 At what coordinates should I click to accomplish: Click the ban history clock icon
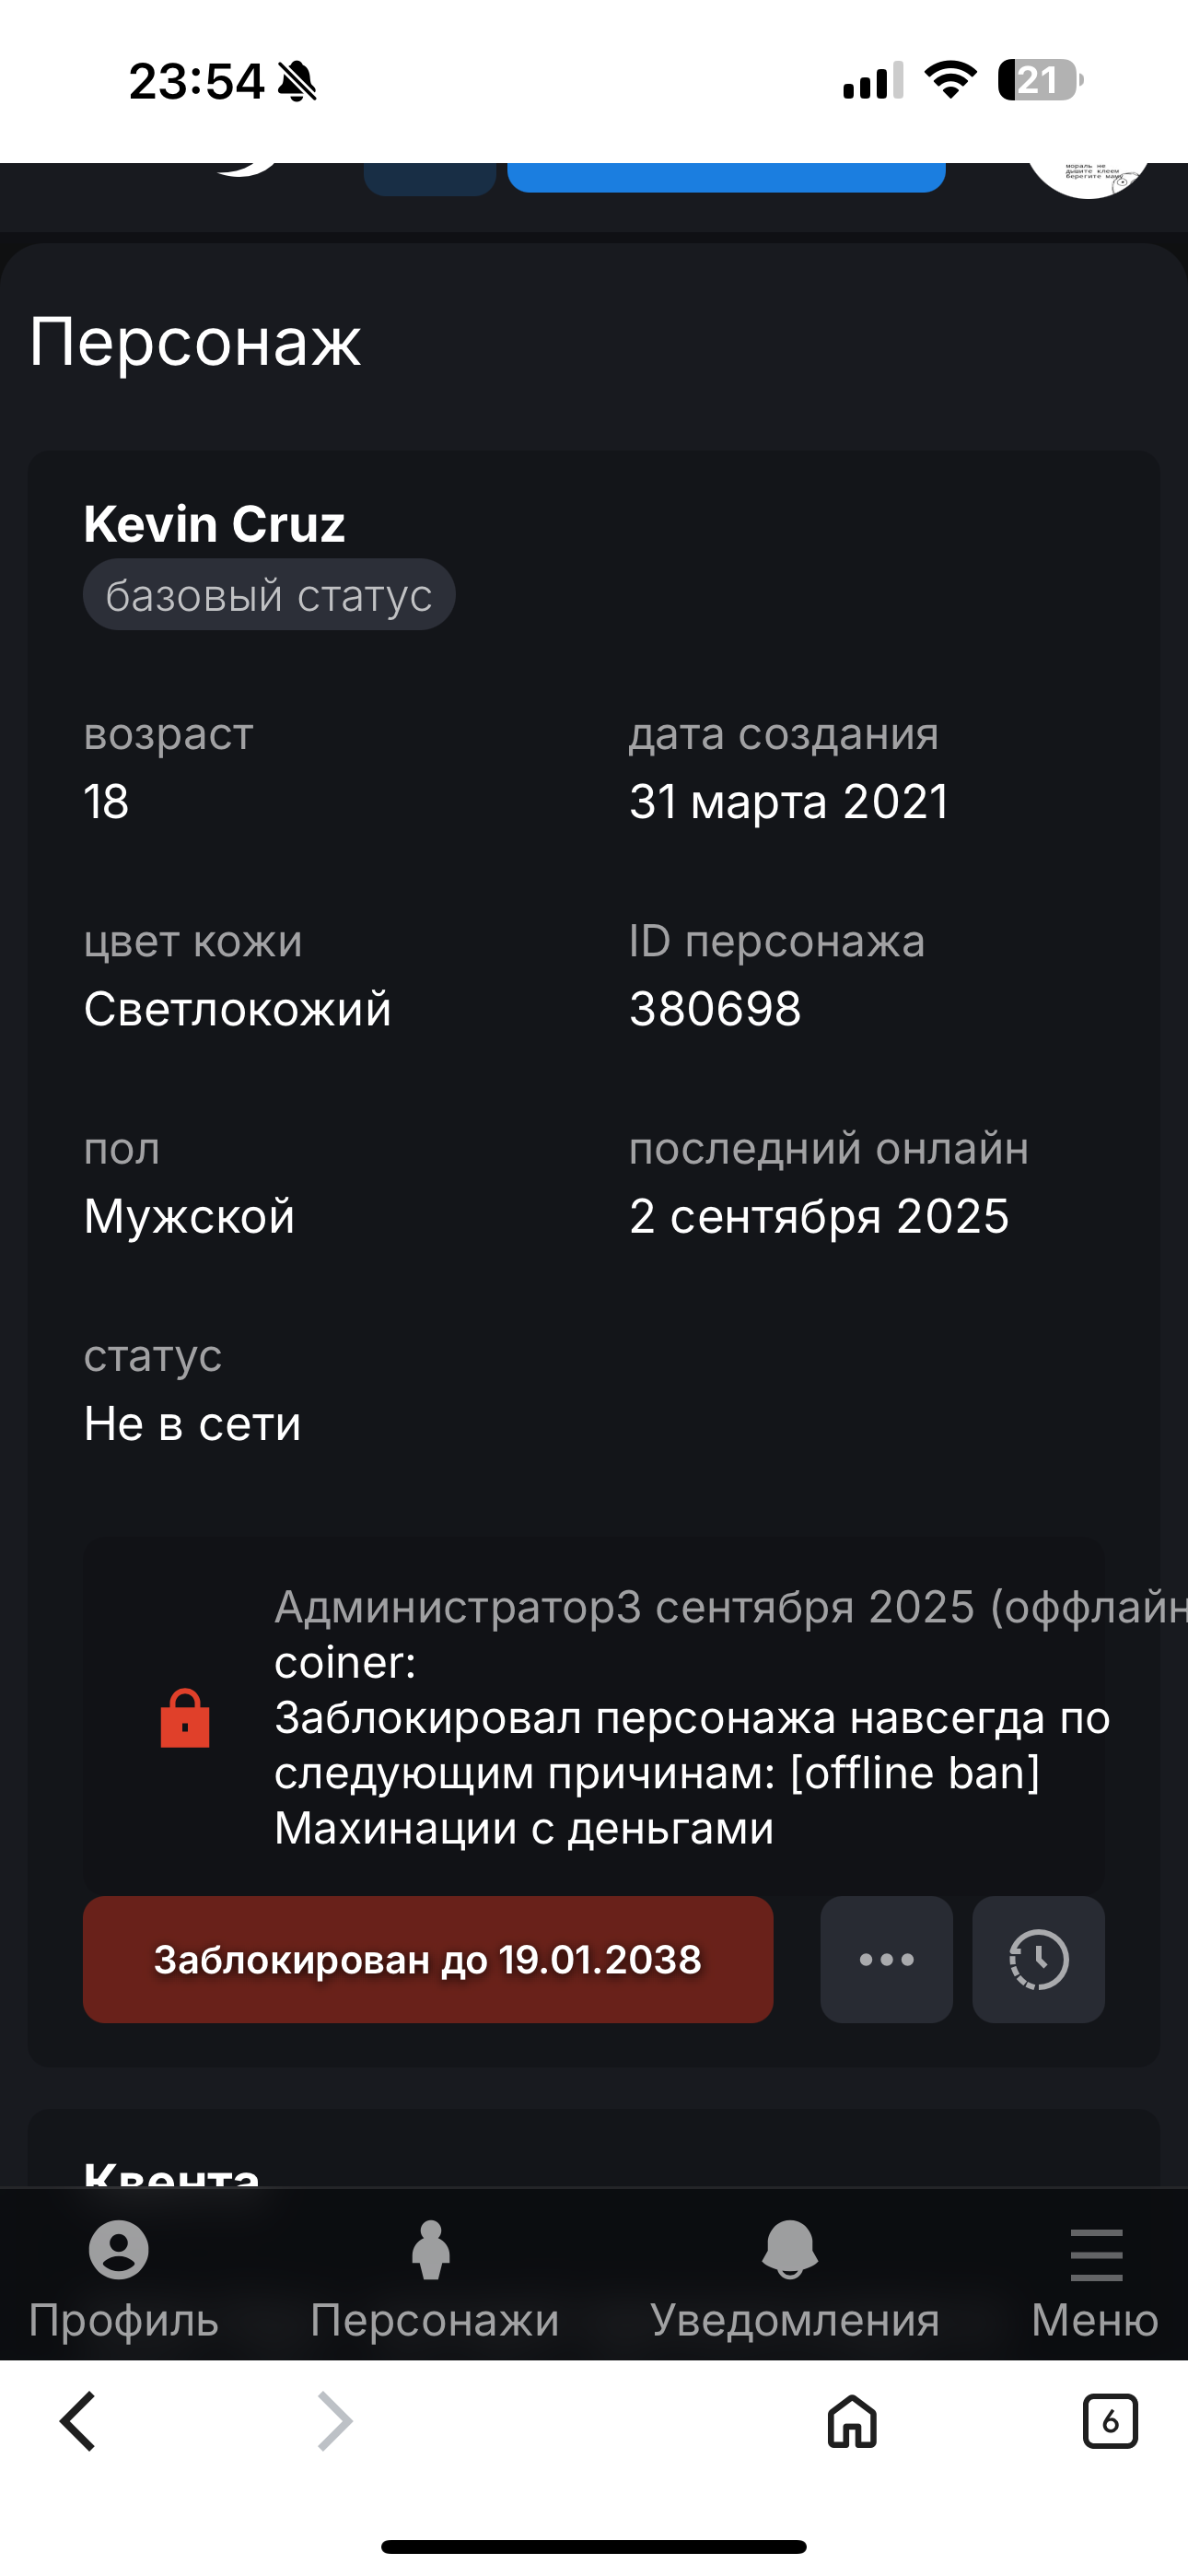1038,1959
